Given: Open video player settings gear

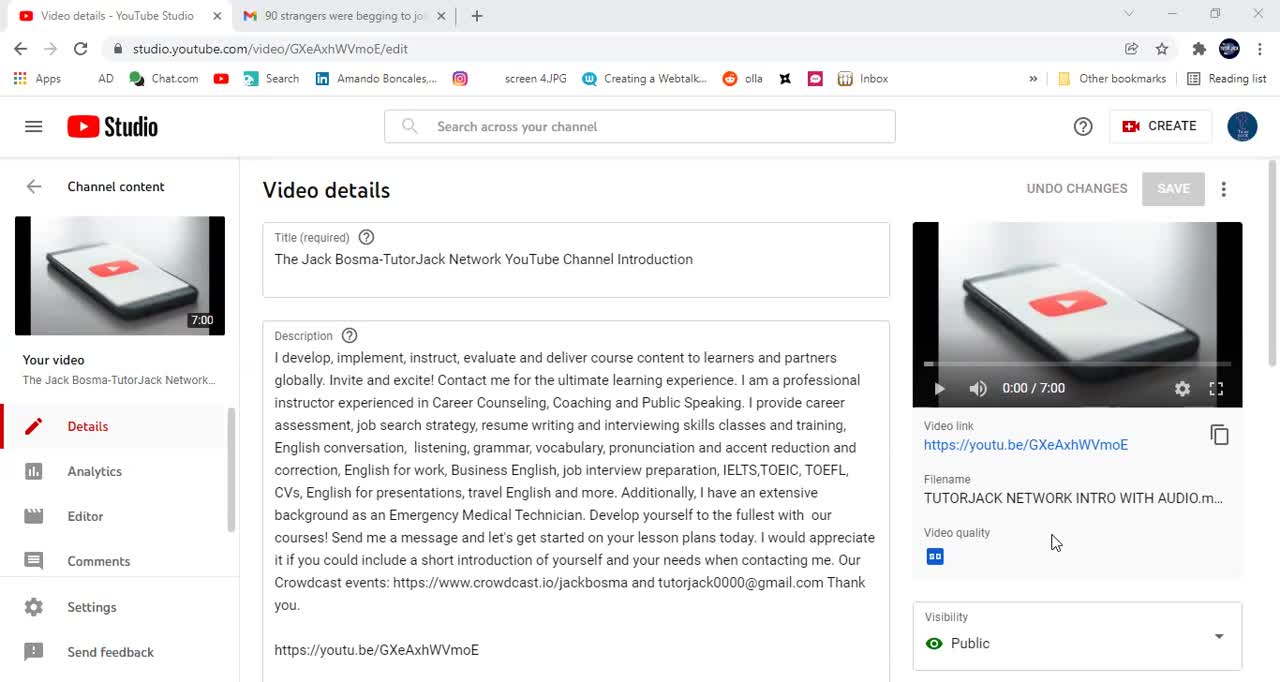Looking at the screenshot, I should pos(1182,389).
